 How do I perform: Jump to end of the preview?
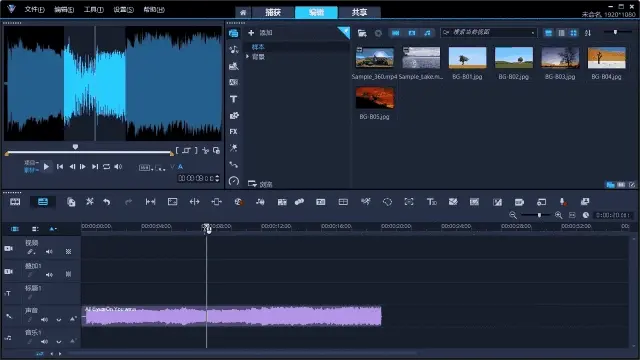95,167
